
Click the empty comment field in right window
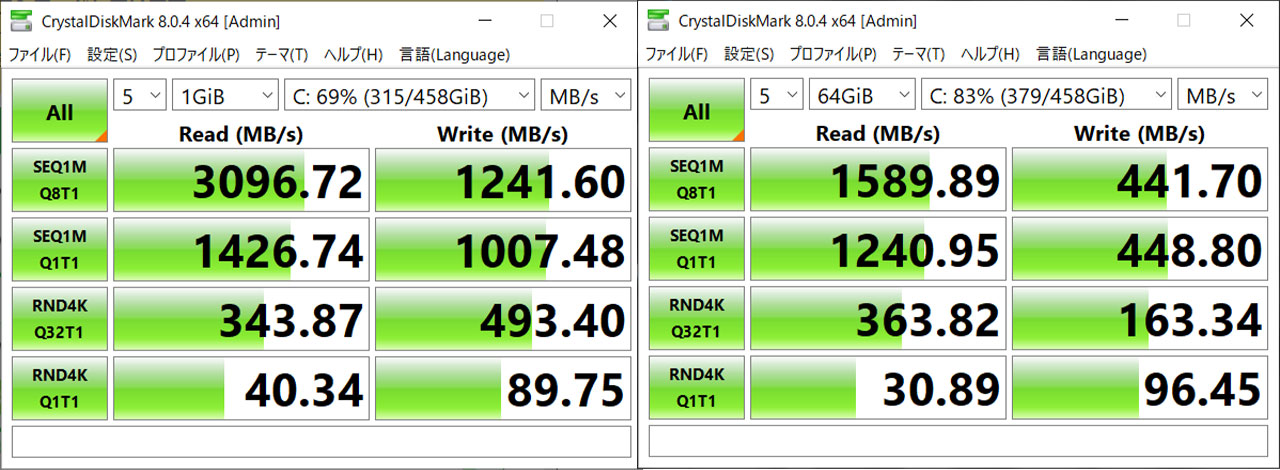[x=958, y=441]
